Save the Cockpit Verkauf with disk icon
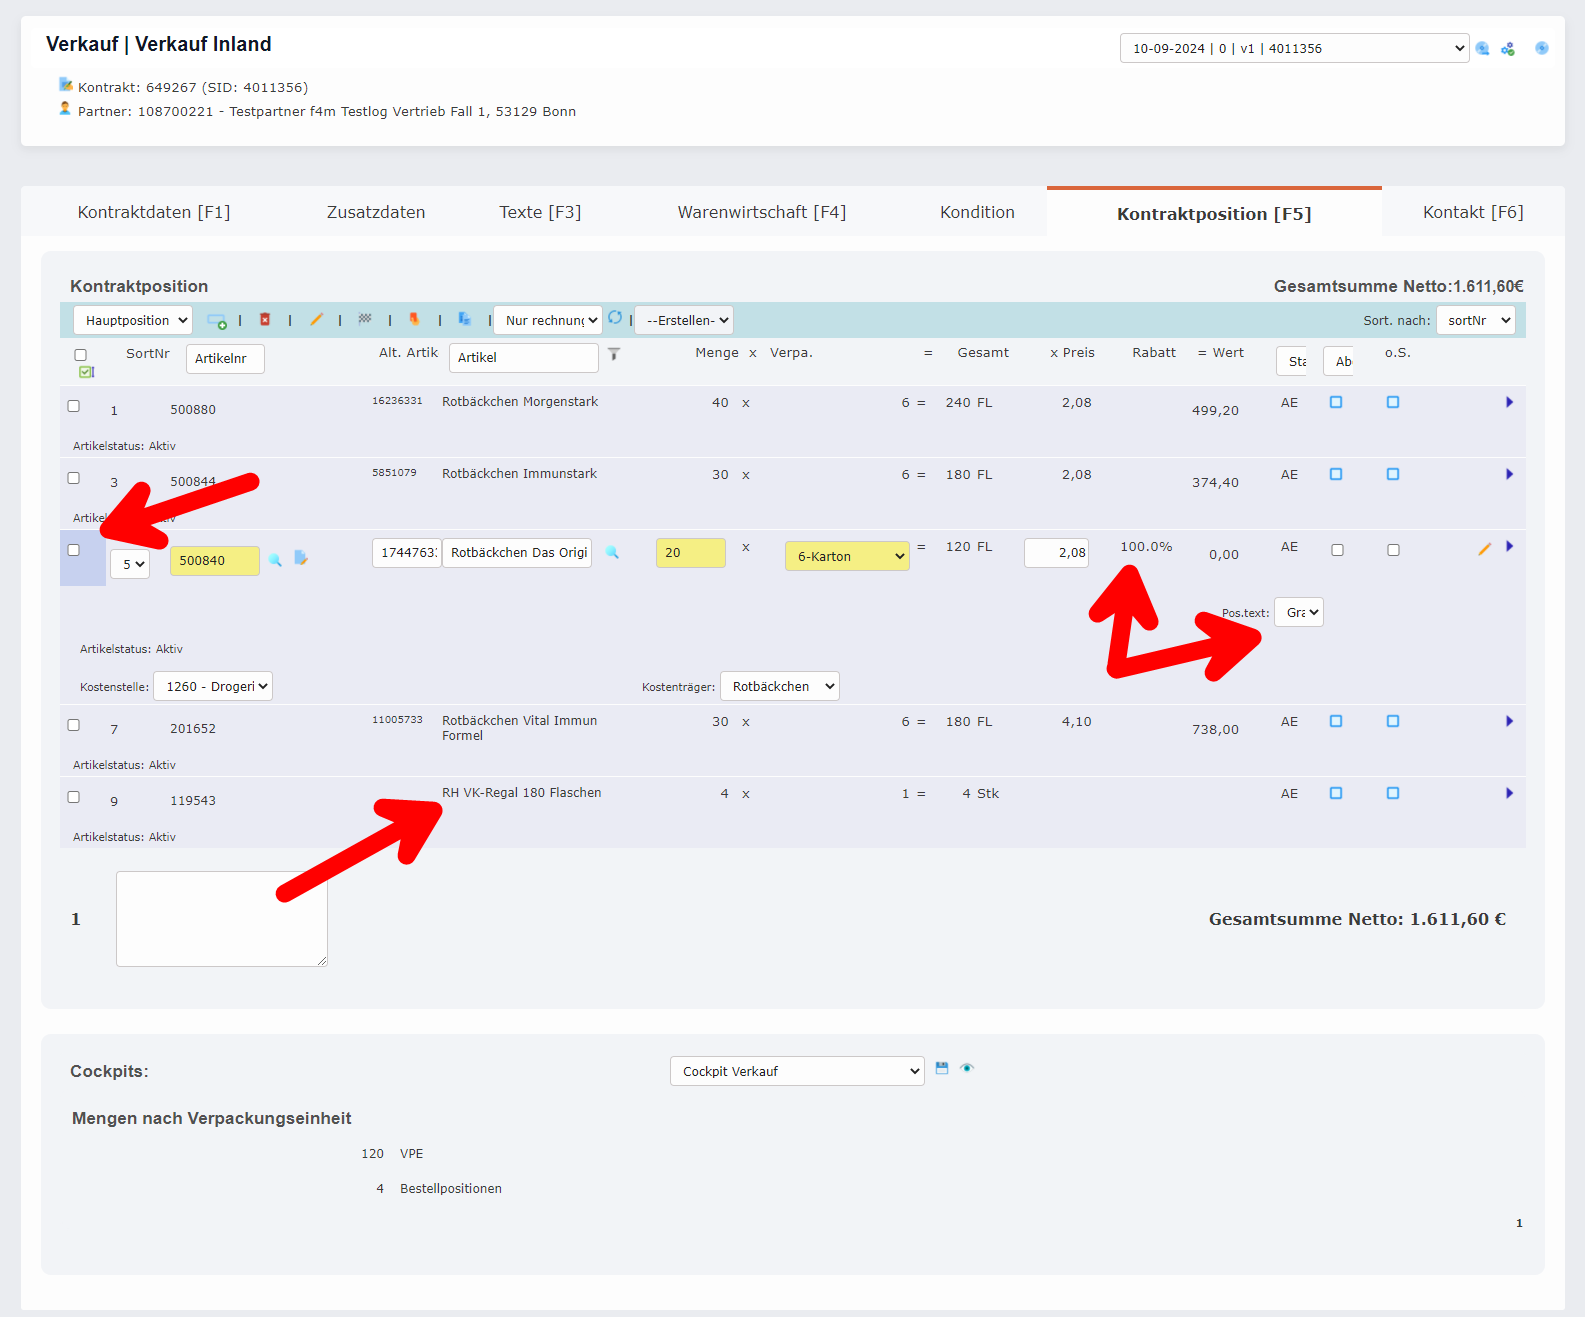Viewport: 1585px width, 1317px height. point(942,1069)
